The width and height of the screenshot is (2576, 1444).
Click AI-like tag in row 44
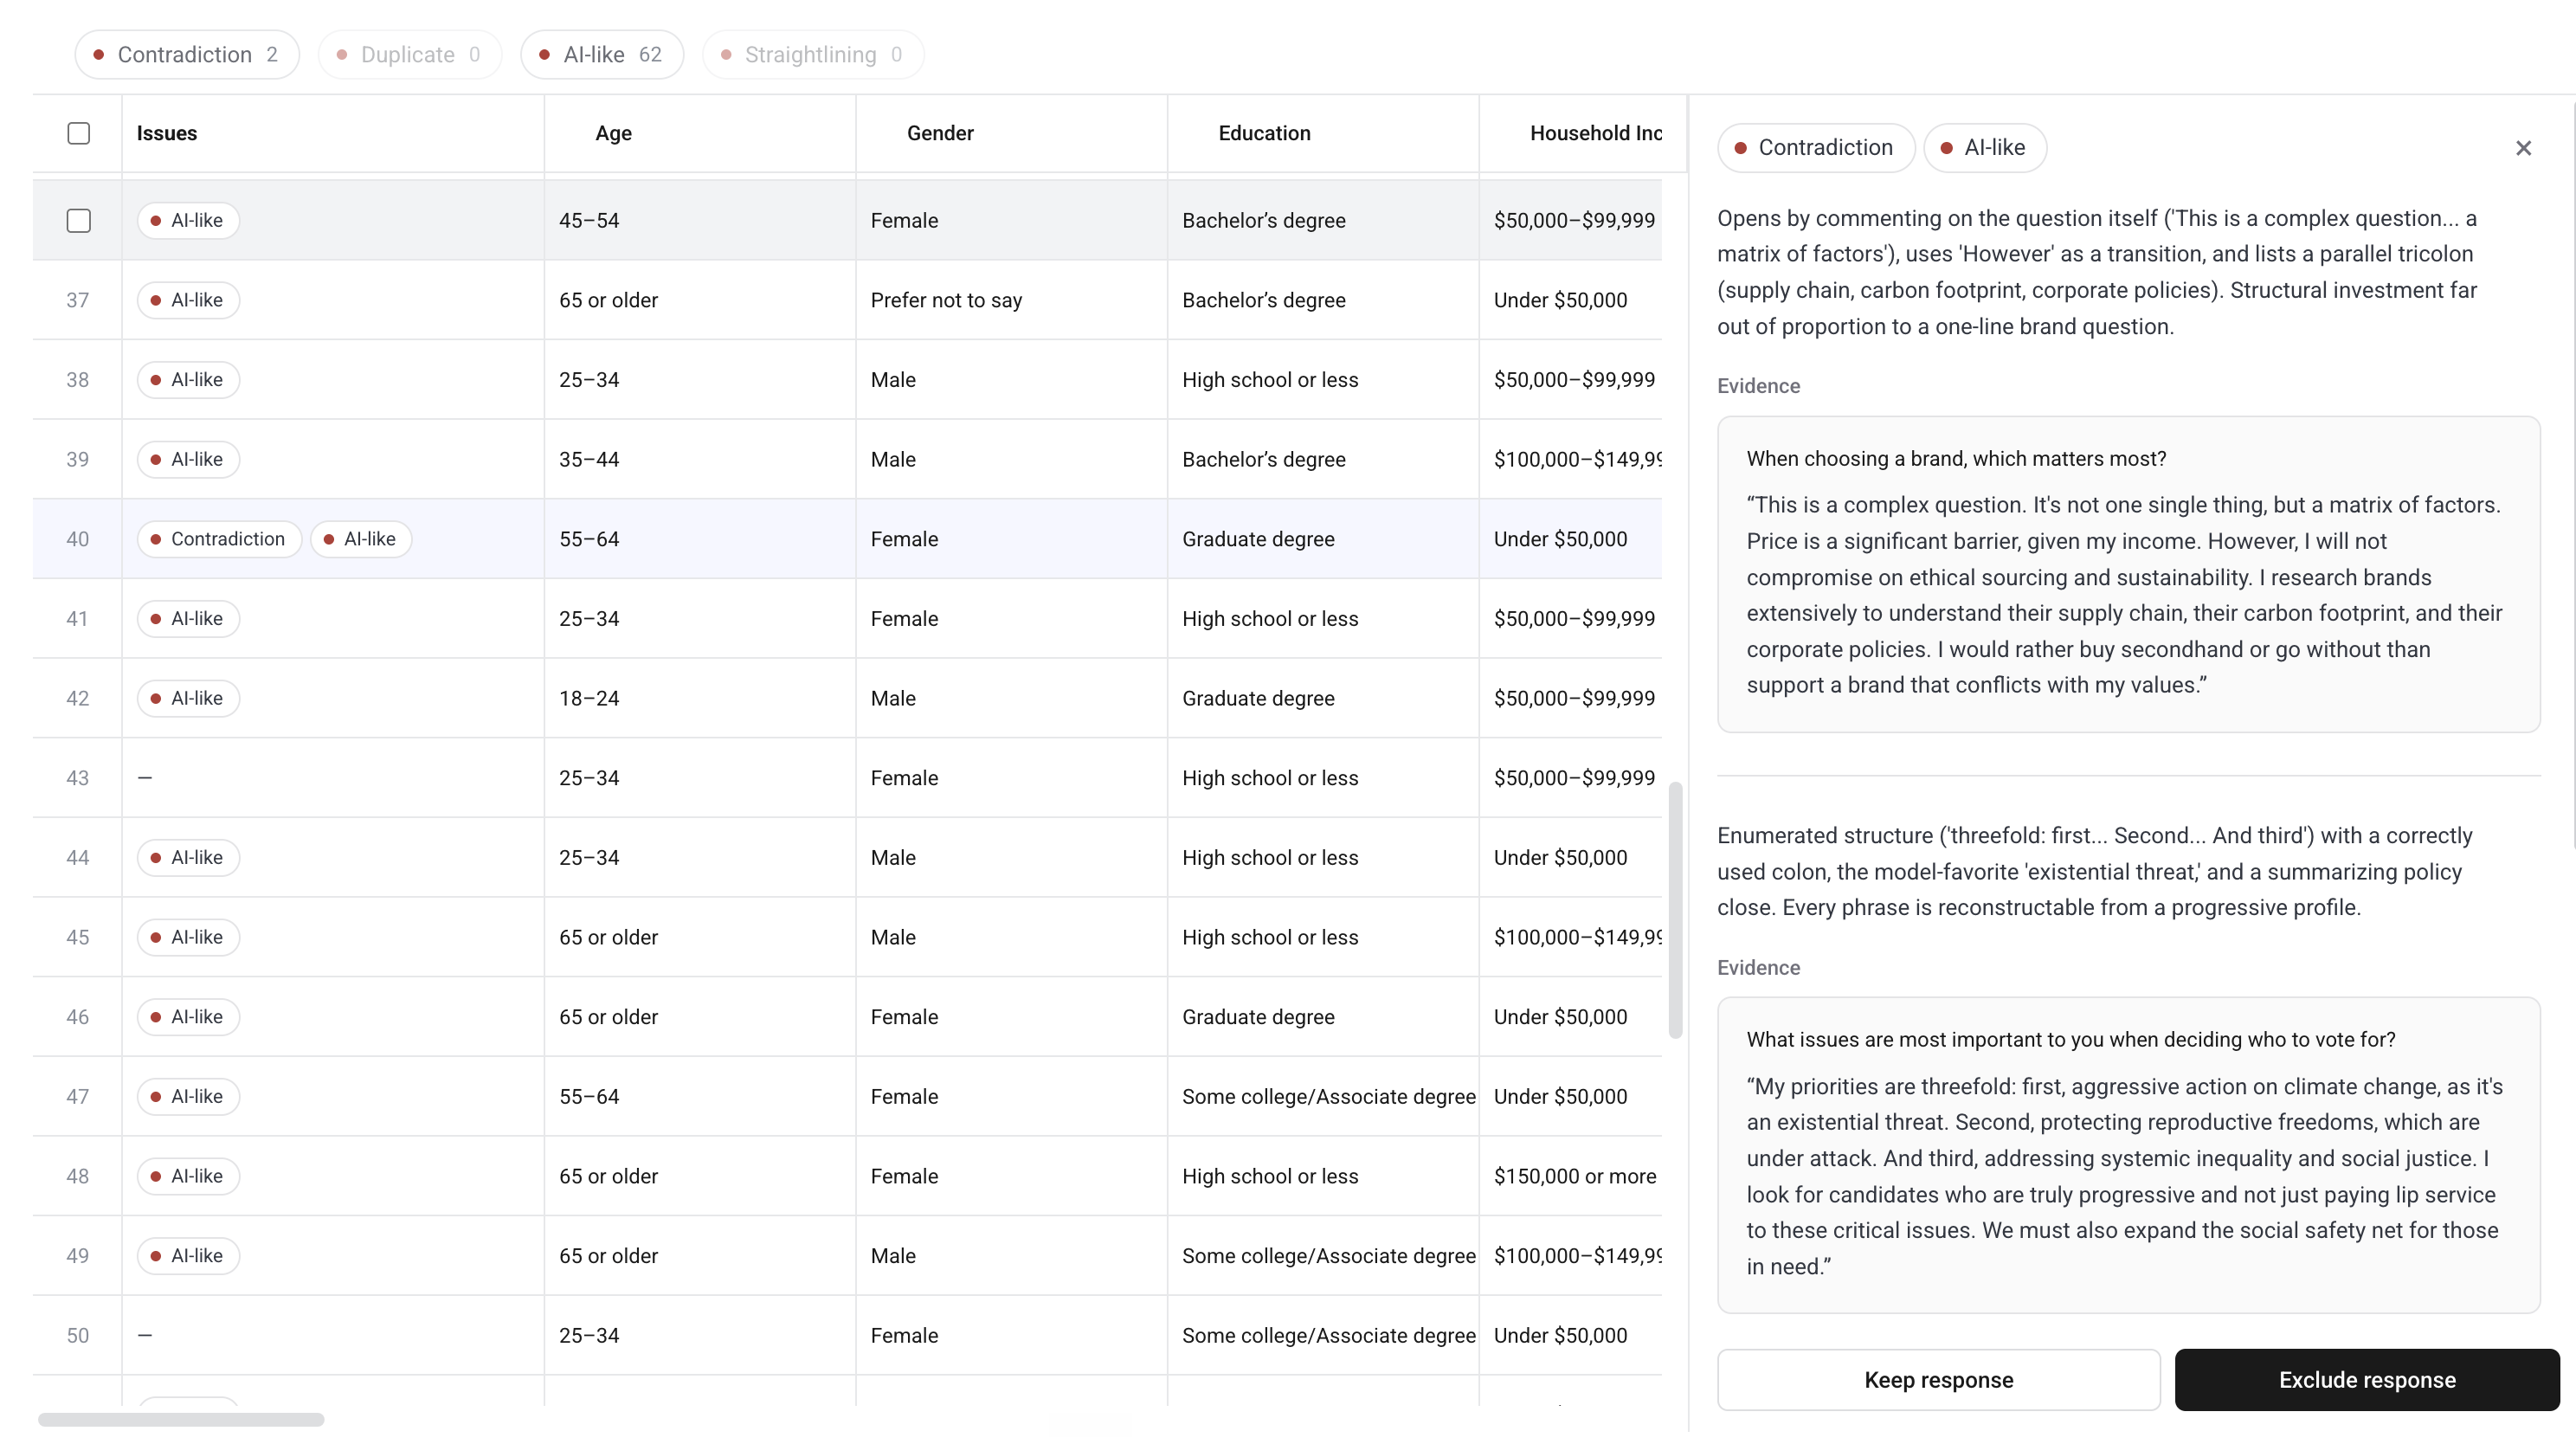[x=188, y=857]
